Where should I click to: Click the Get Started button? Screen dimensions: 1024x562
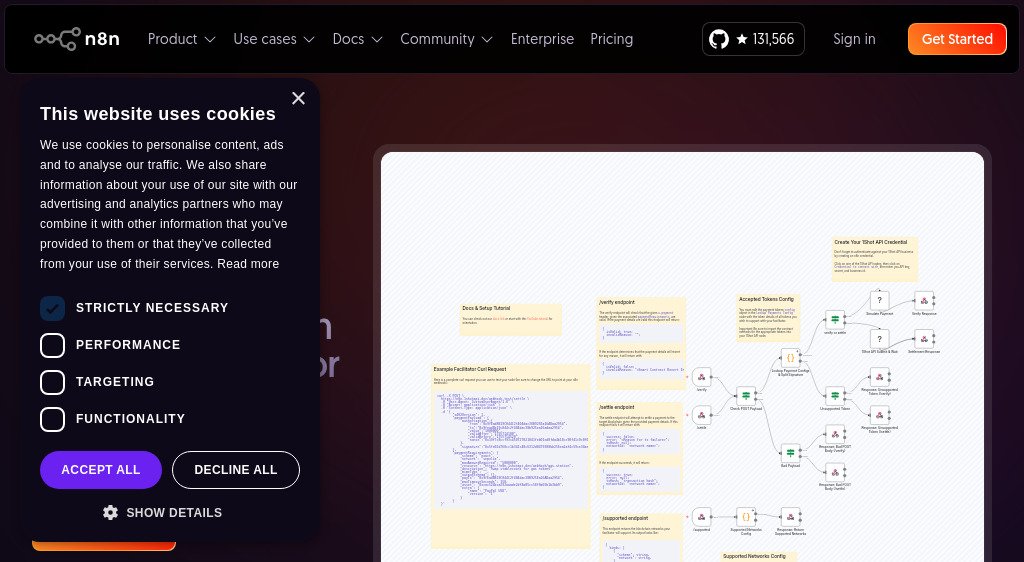(x=957, y=39)
